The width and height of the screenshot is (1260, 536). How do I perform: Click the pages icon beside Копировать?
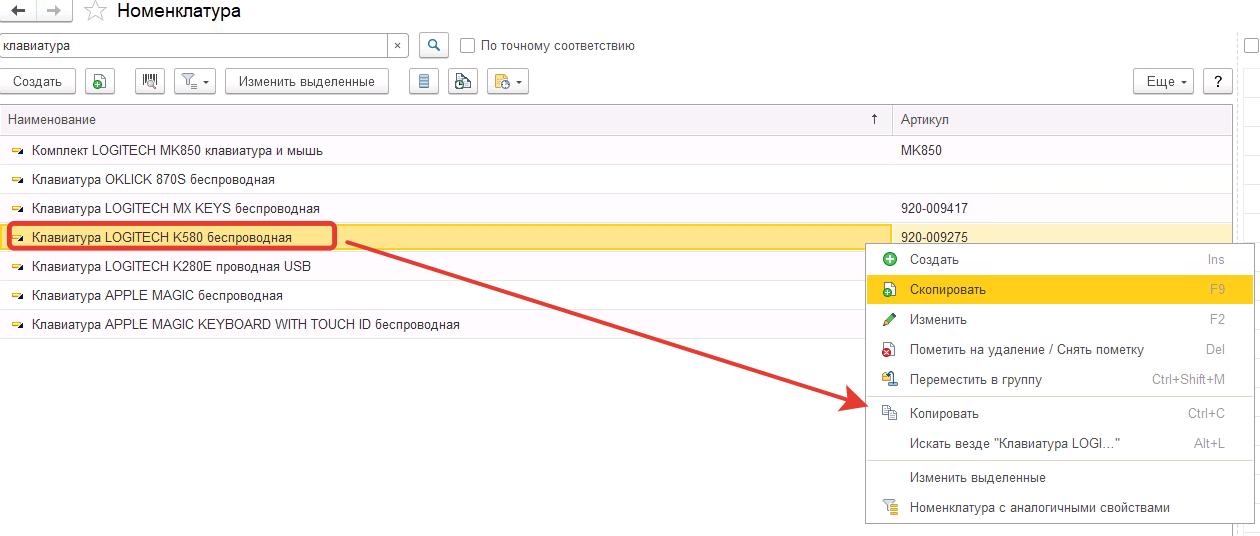[889, 413]
